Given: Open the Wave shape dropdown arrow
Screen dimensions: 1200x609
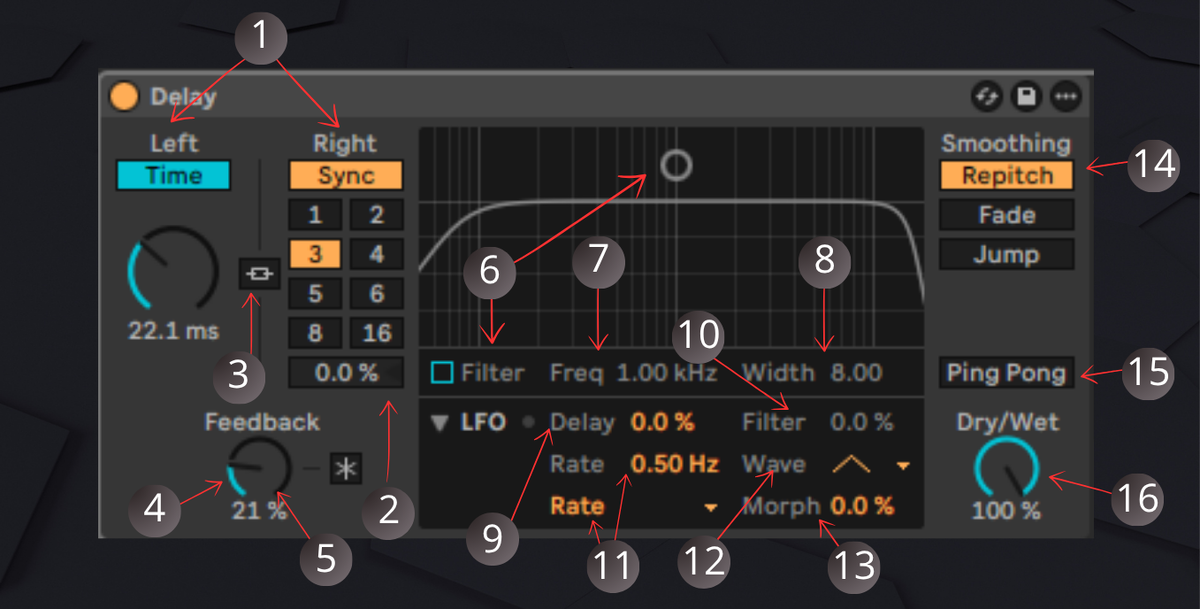Looking at the screenshot, I should pos(904,466).
